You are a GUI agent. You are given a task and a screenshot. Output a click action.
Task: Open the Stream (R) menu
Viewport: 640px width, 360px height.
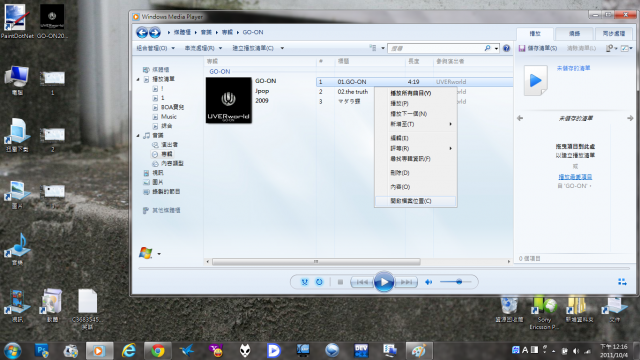203,48
